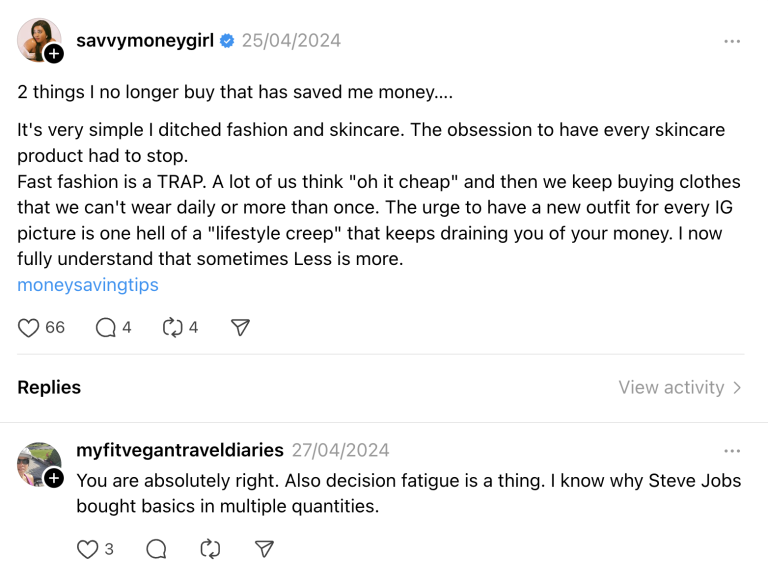
Task: Repost the myfitvegantraveldiaries reply
Action: 210,549
